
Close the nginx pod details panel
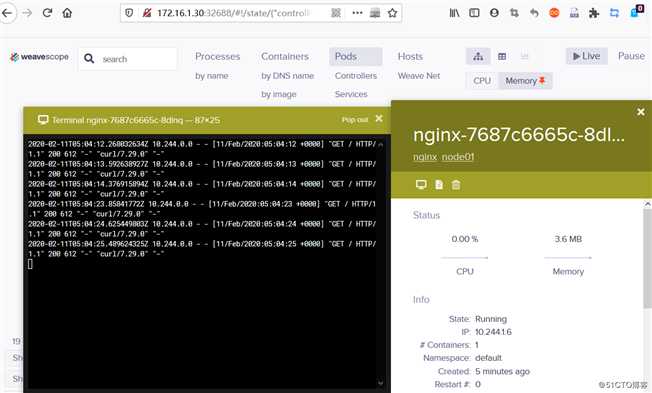641,112
